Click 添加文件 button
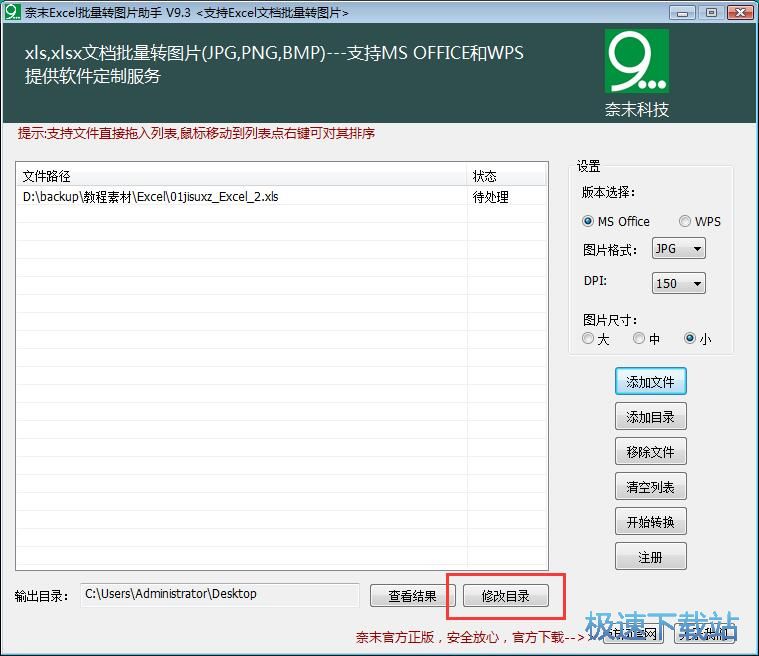Screen dimensions: 759x656 [651, 381]
